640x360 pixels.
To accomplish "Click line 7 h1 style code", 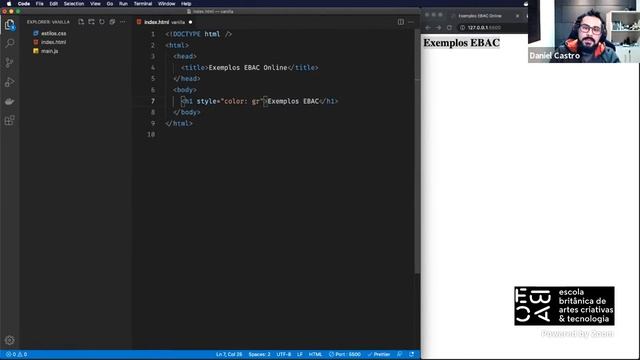I will (260, 101).
